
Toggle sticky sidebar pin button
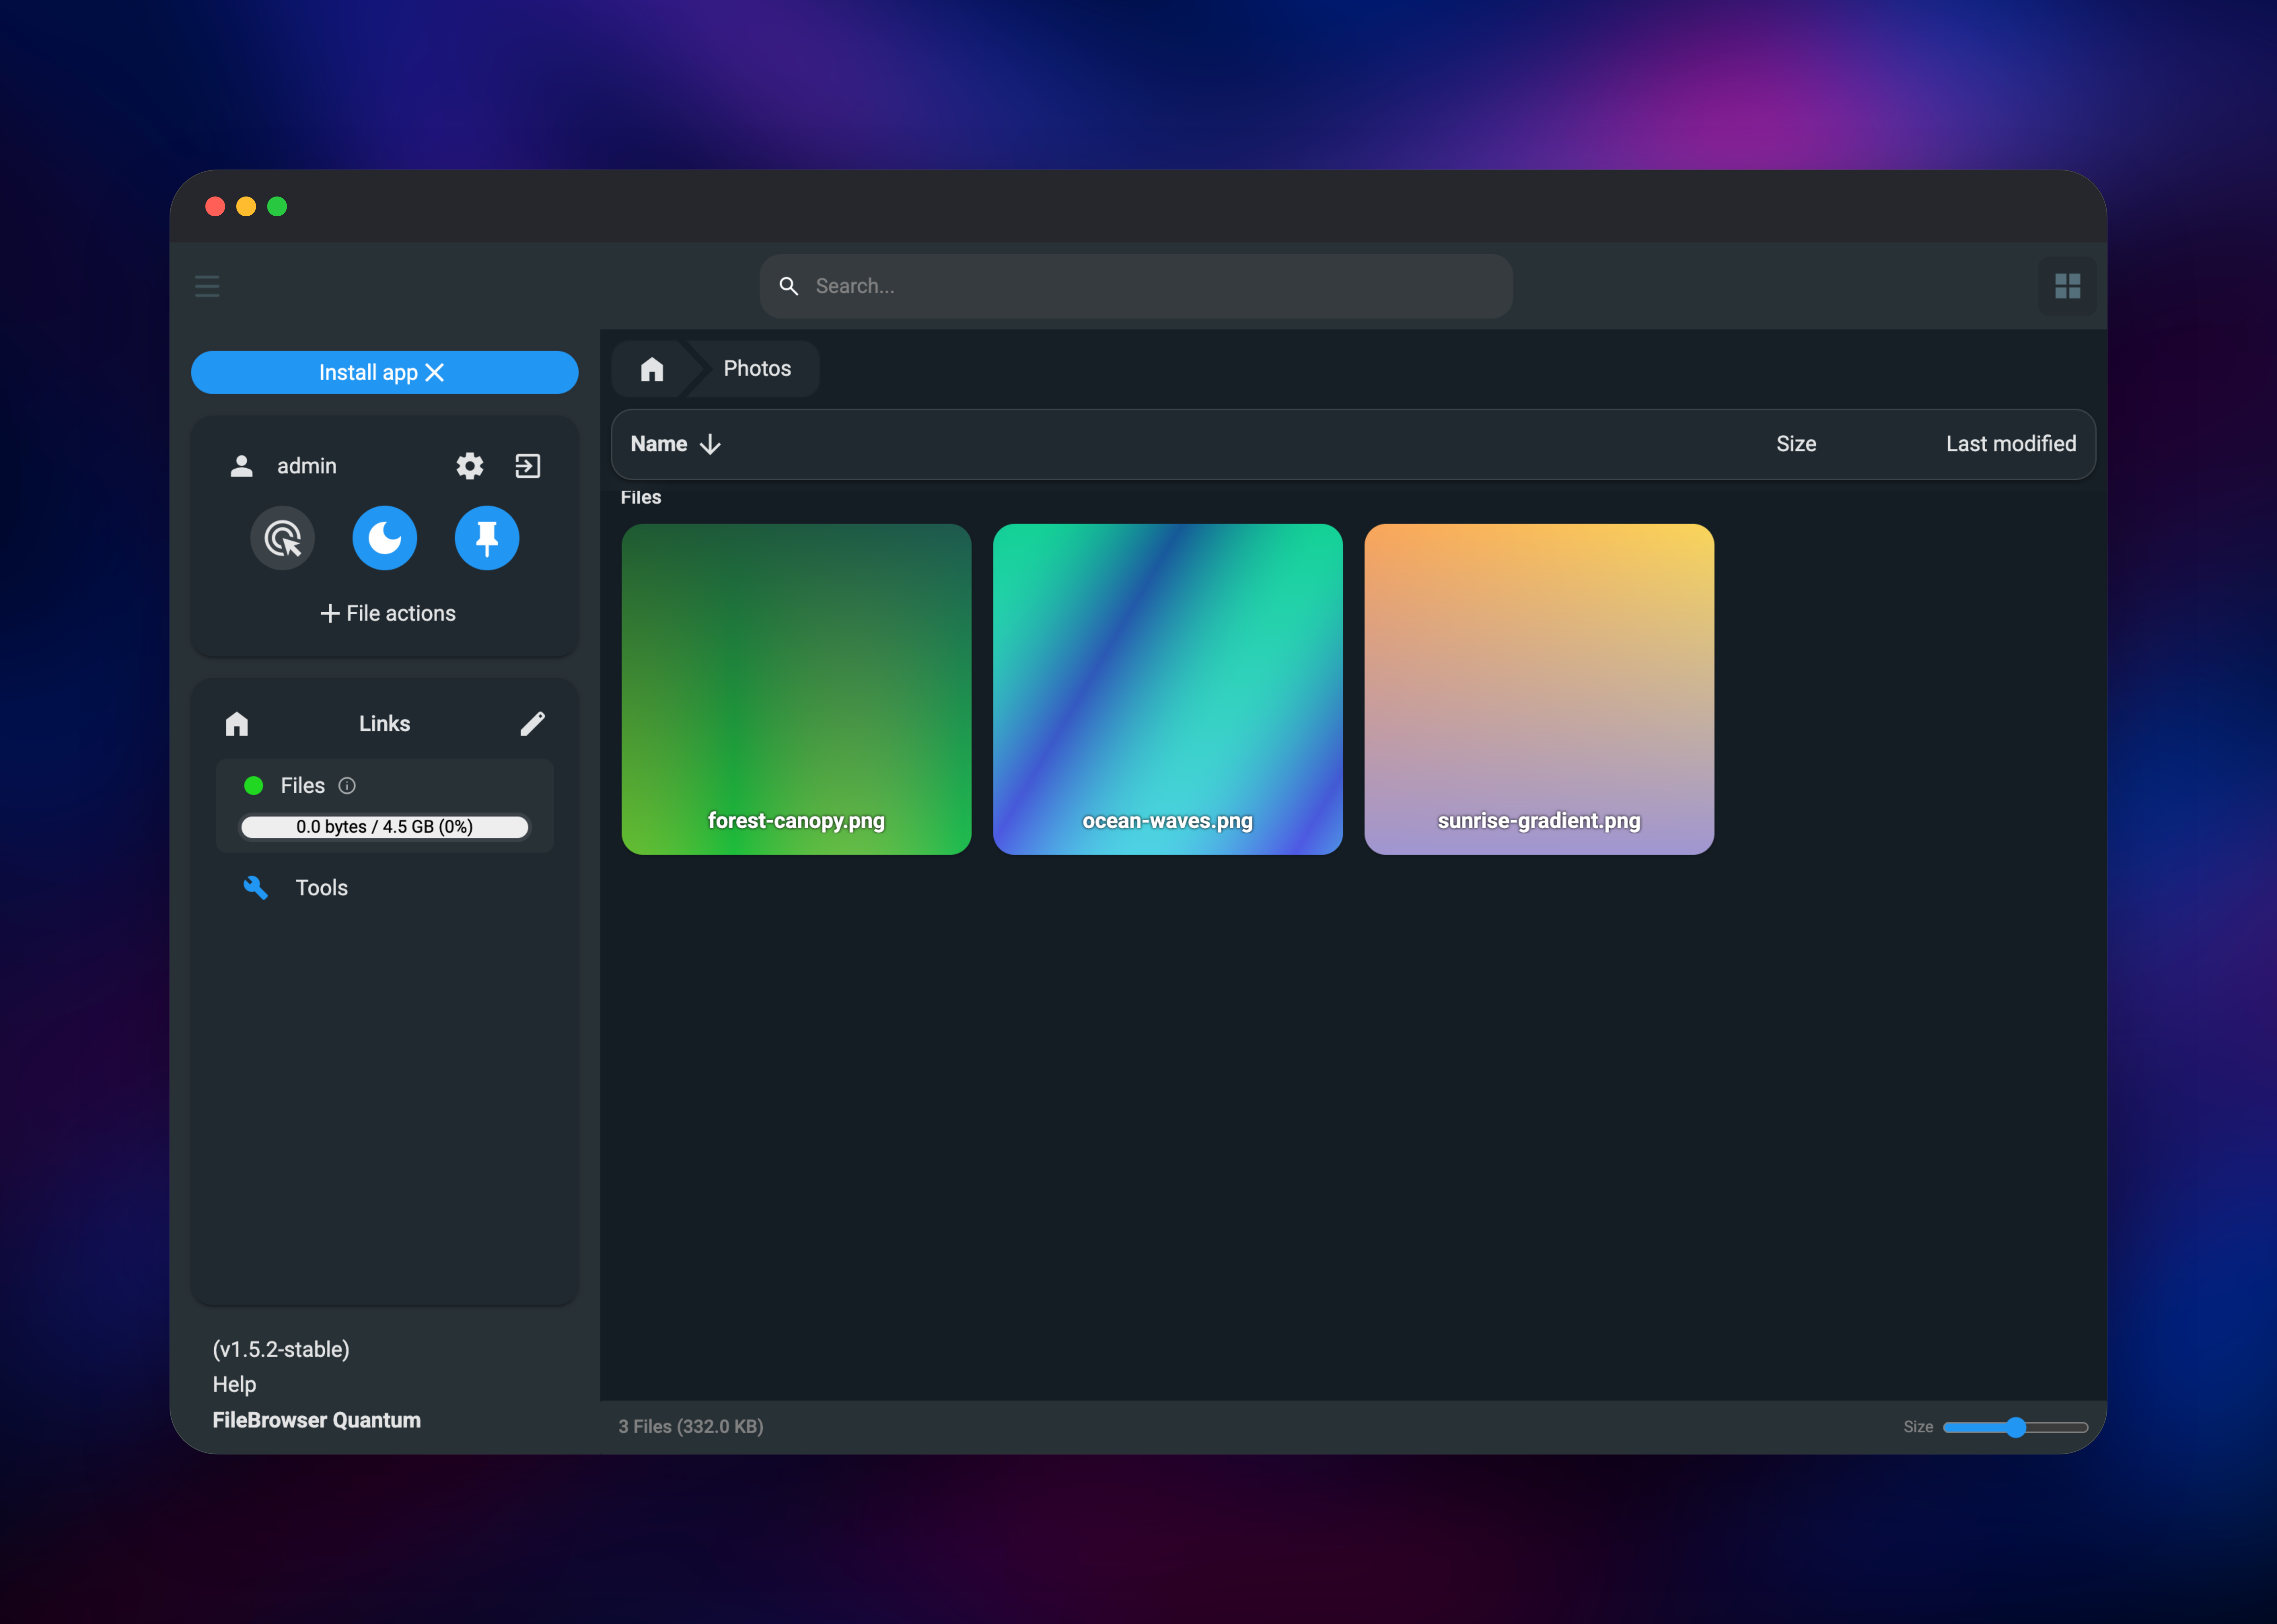coord(487,538)
